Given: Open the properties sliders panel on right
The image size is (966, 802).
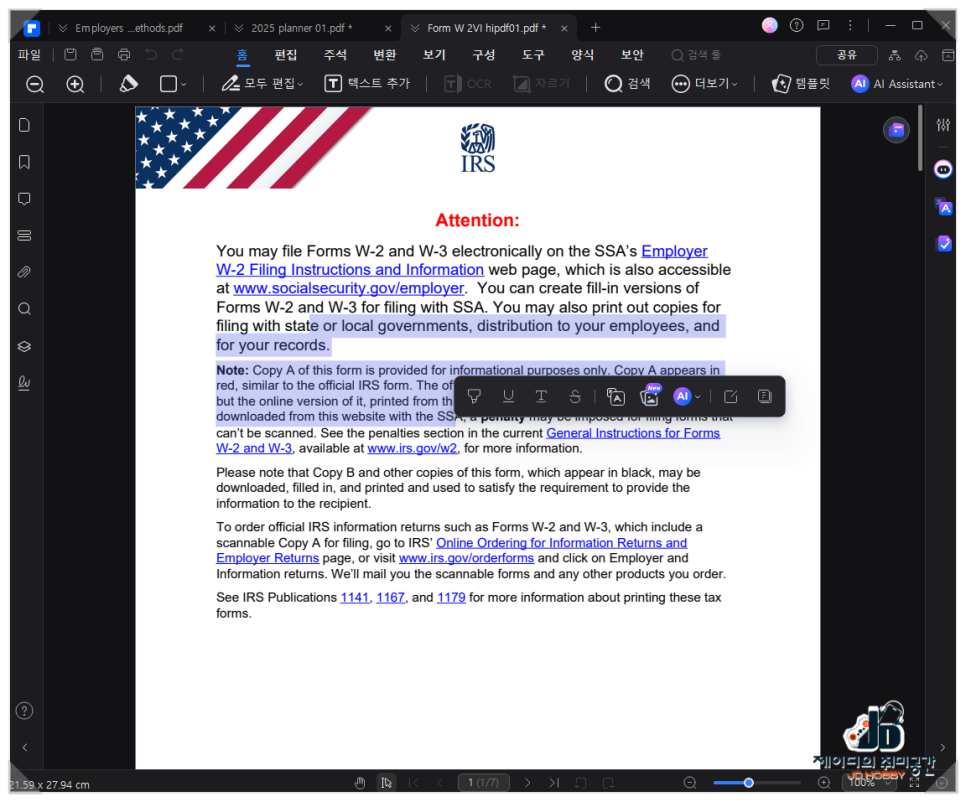Looking at the screenshot, I should (x=943, y=125).
